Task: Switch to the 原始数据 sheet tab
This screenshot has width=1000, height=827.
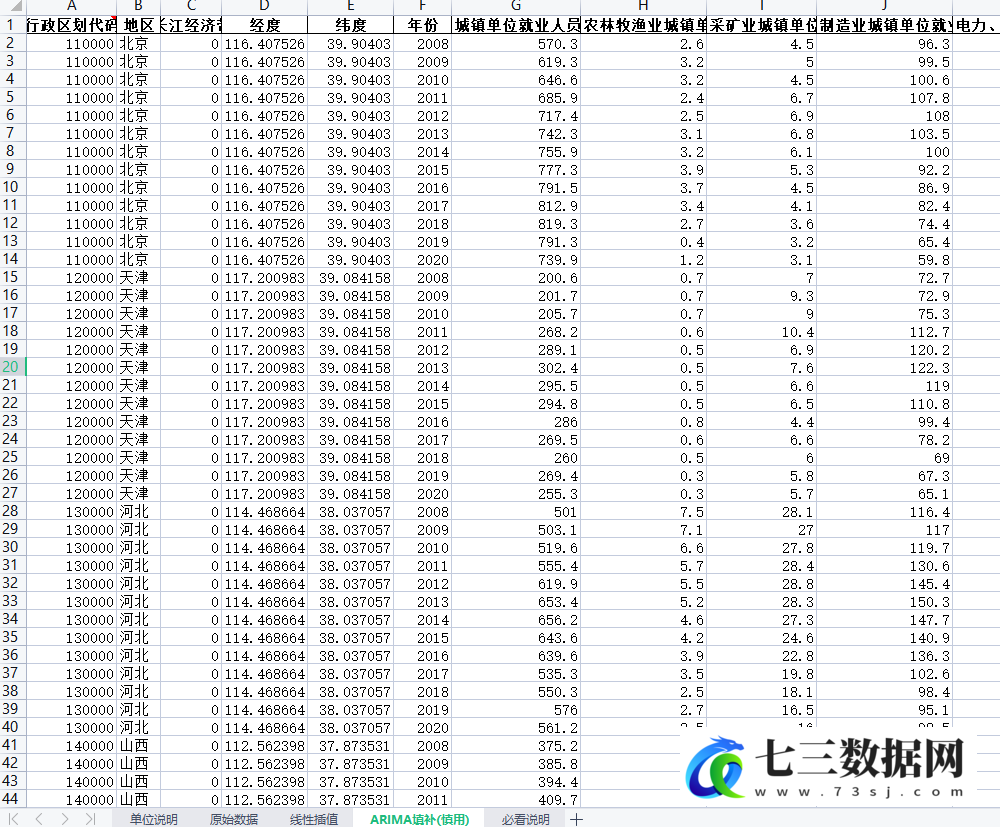Action: pos(233,819)
